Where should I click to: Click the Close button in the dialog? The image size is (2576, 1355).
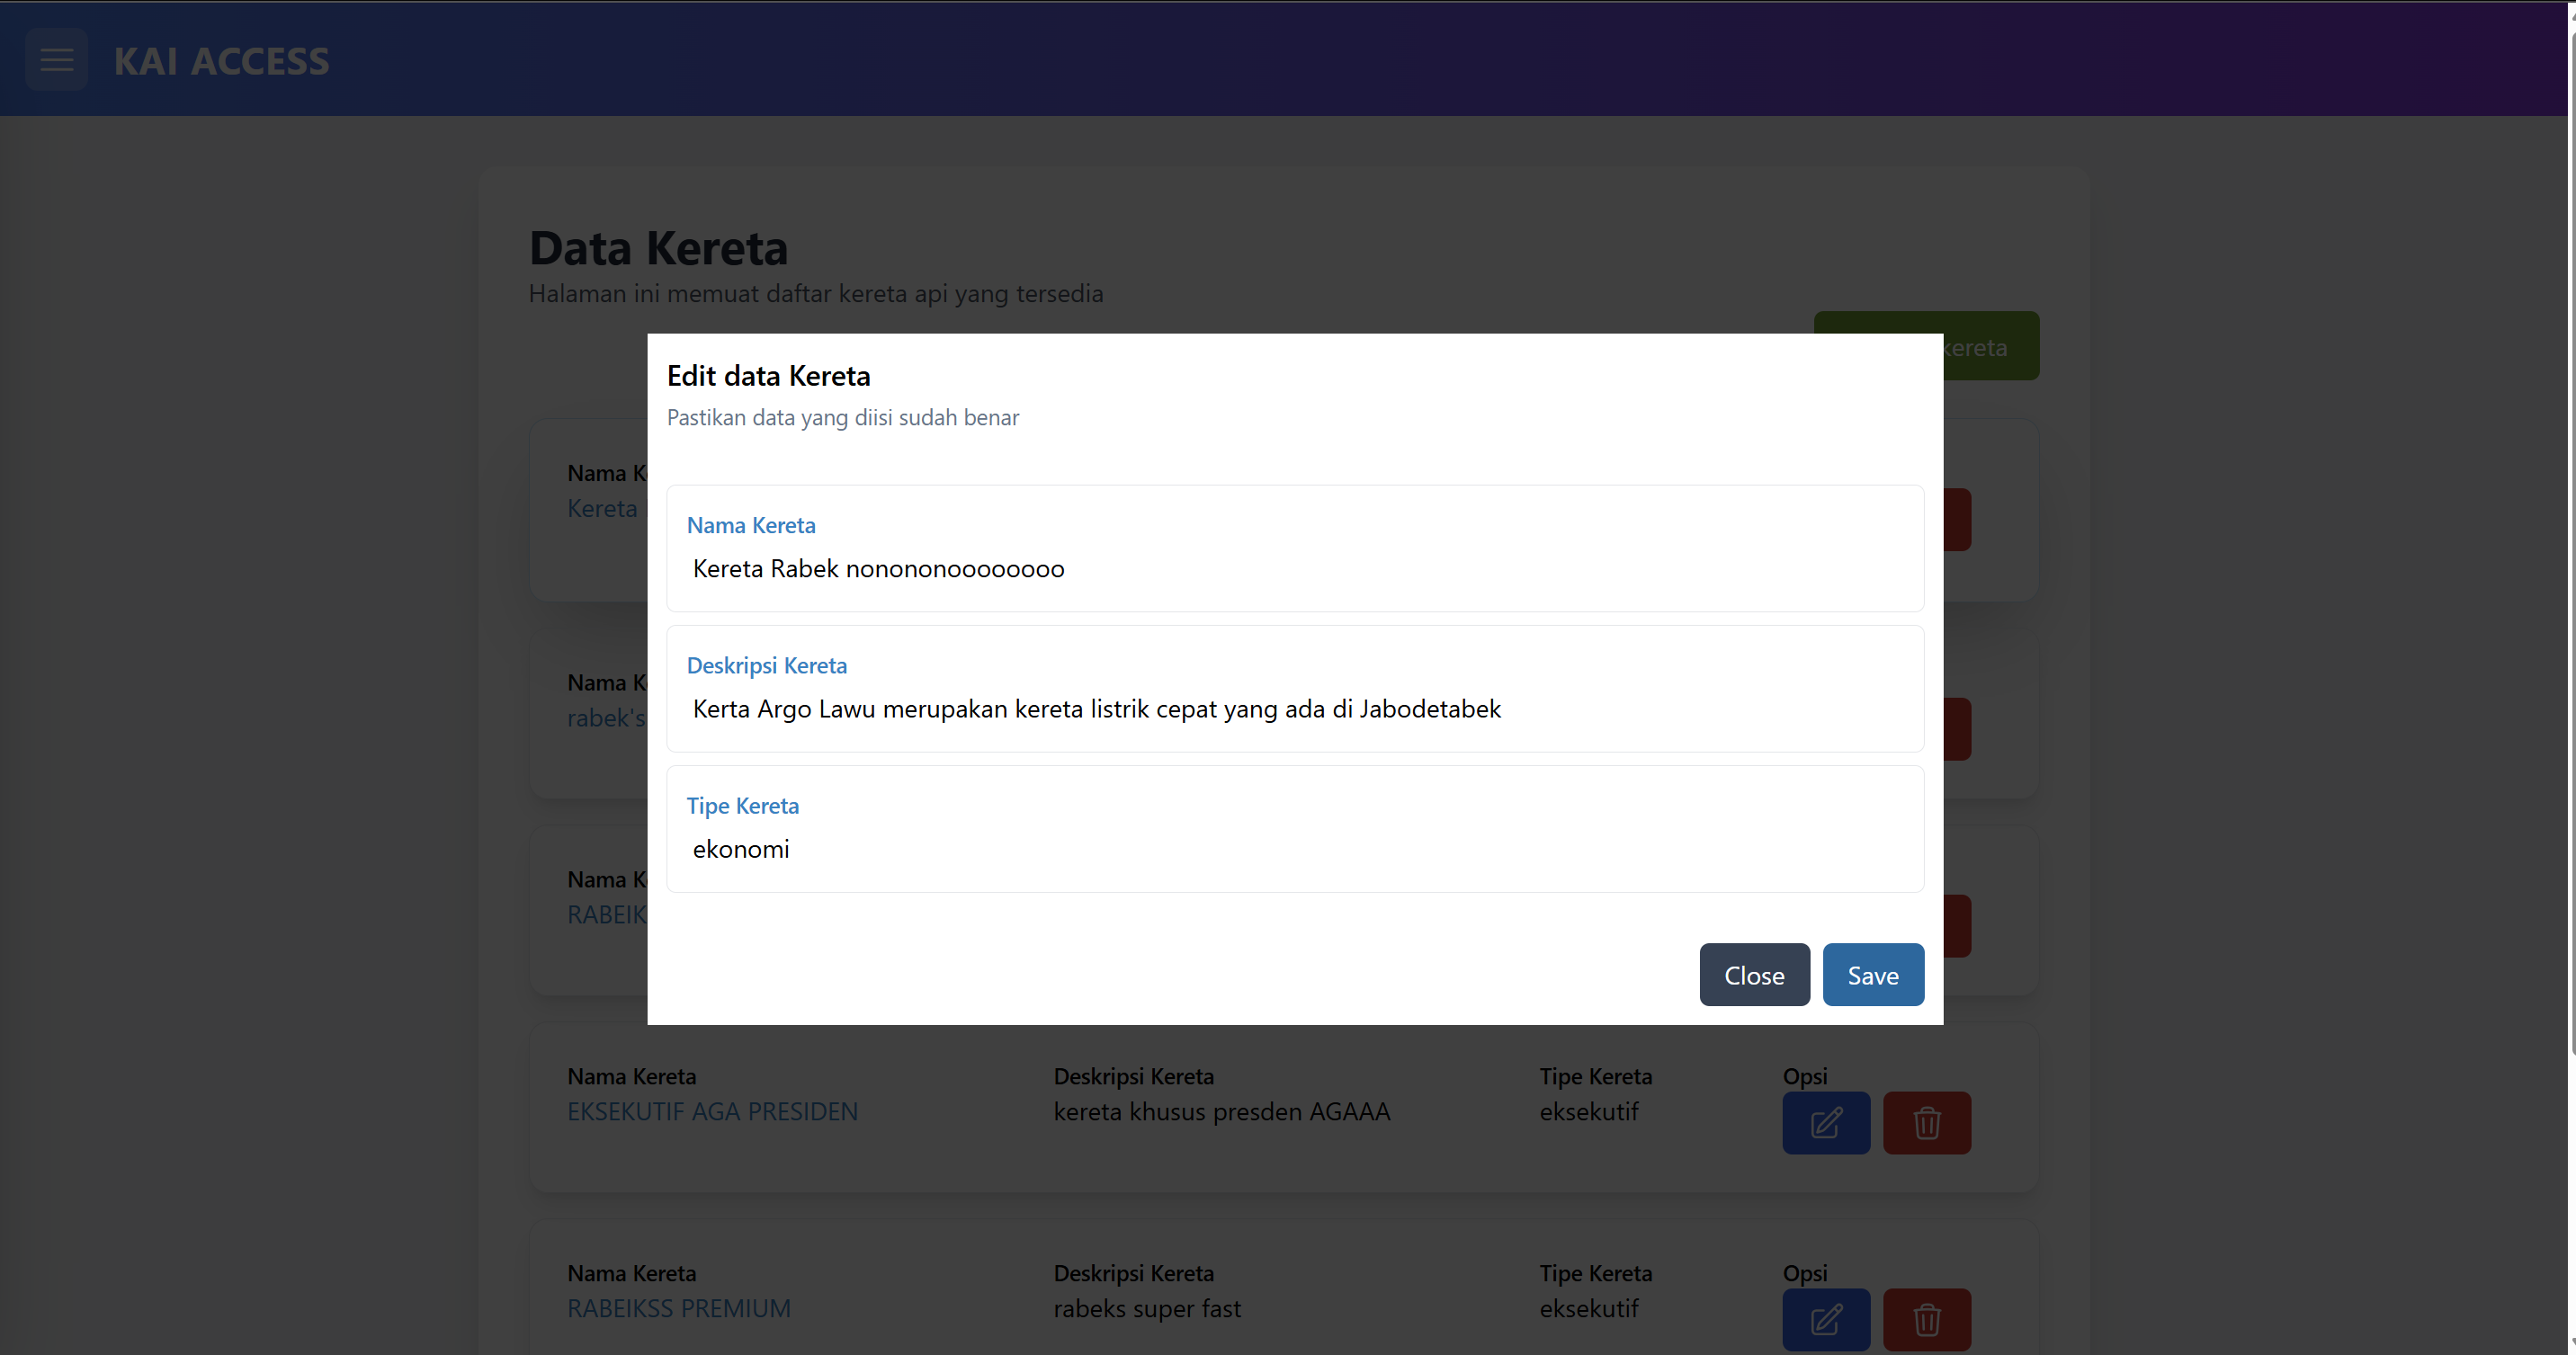tap(1754, 975)
